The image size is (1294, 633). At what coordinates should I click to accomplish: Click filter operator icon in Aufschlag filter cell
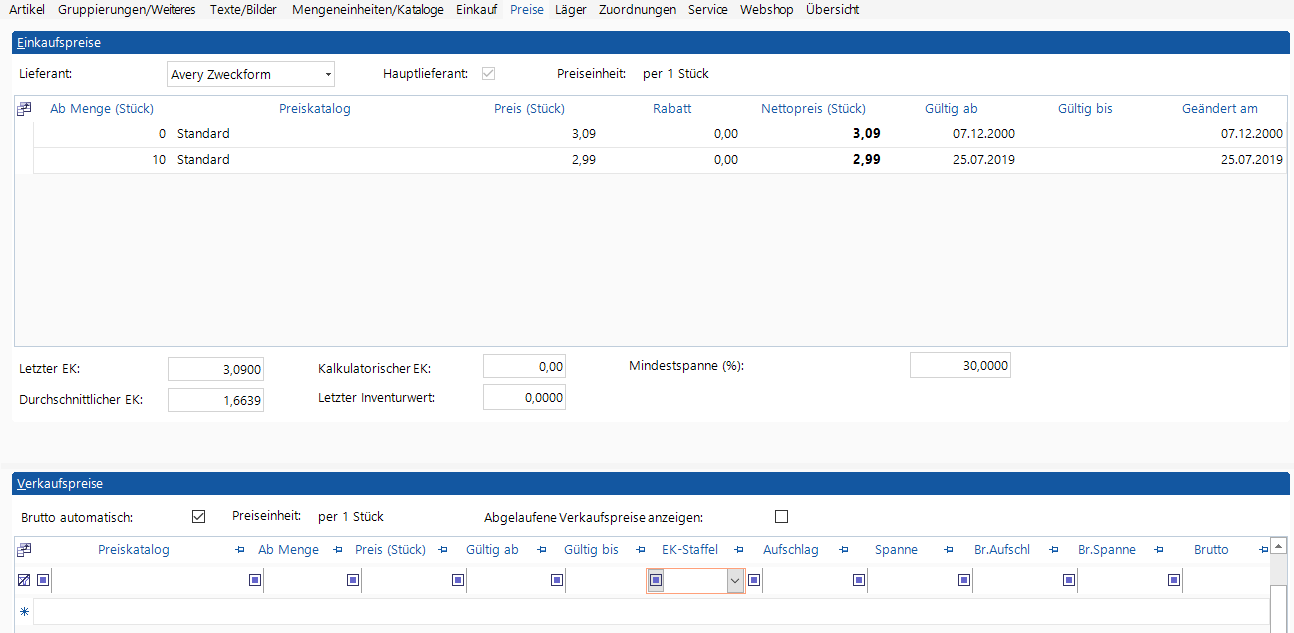pos(755,580)
